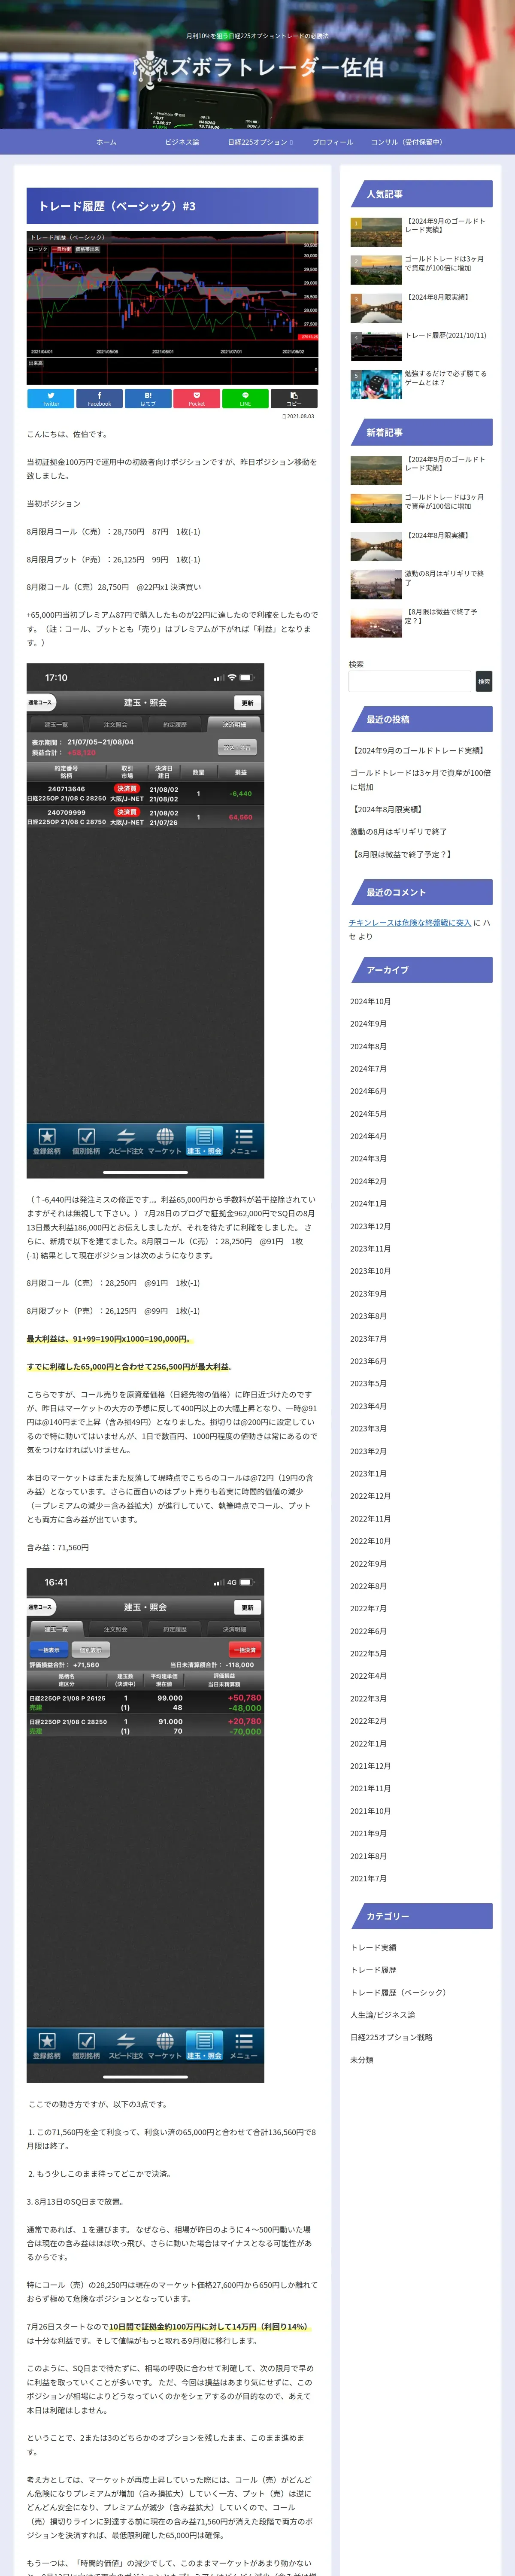Image resolution: width=515 pixels, height=2576 pixels.
Task: Open the 2022年2月 archive
Action: point(368,1721)
